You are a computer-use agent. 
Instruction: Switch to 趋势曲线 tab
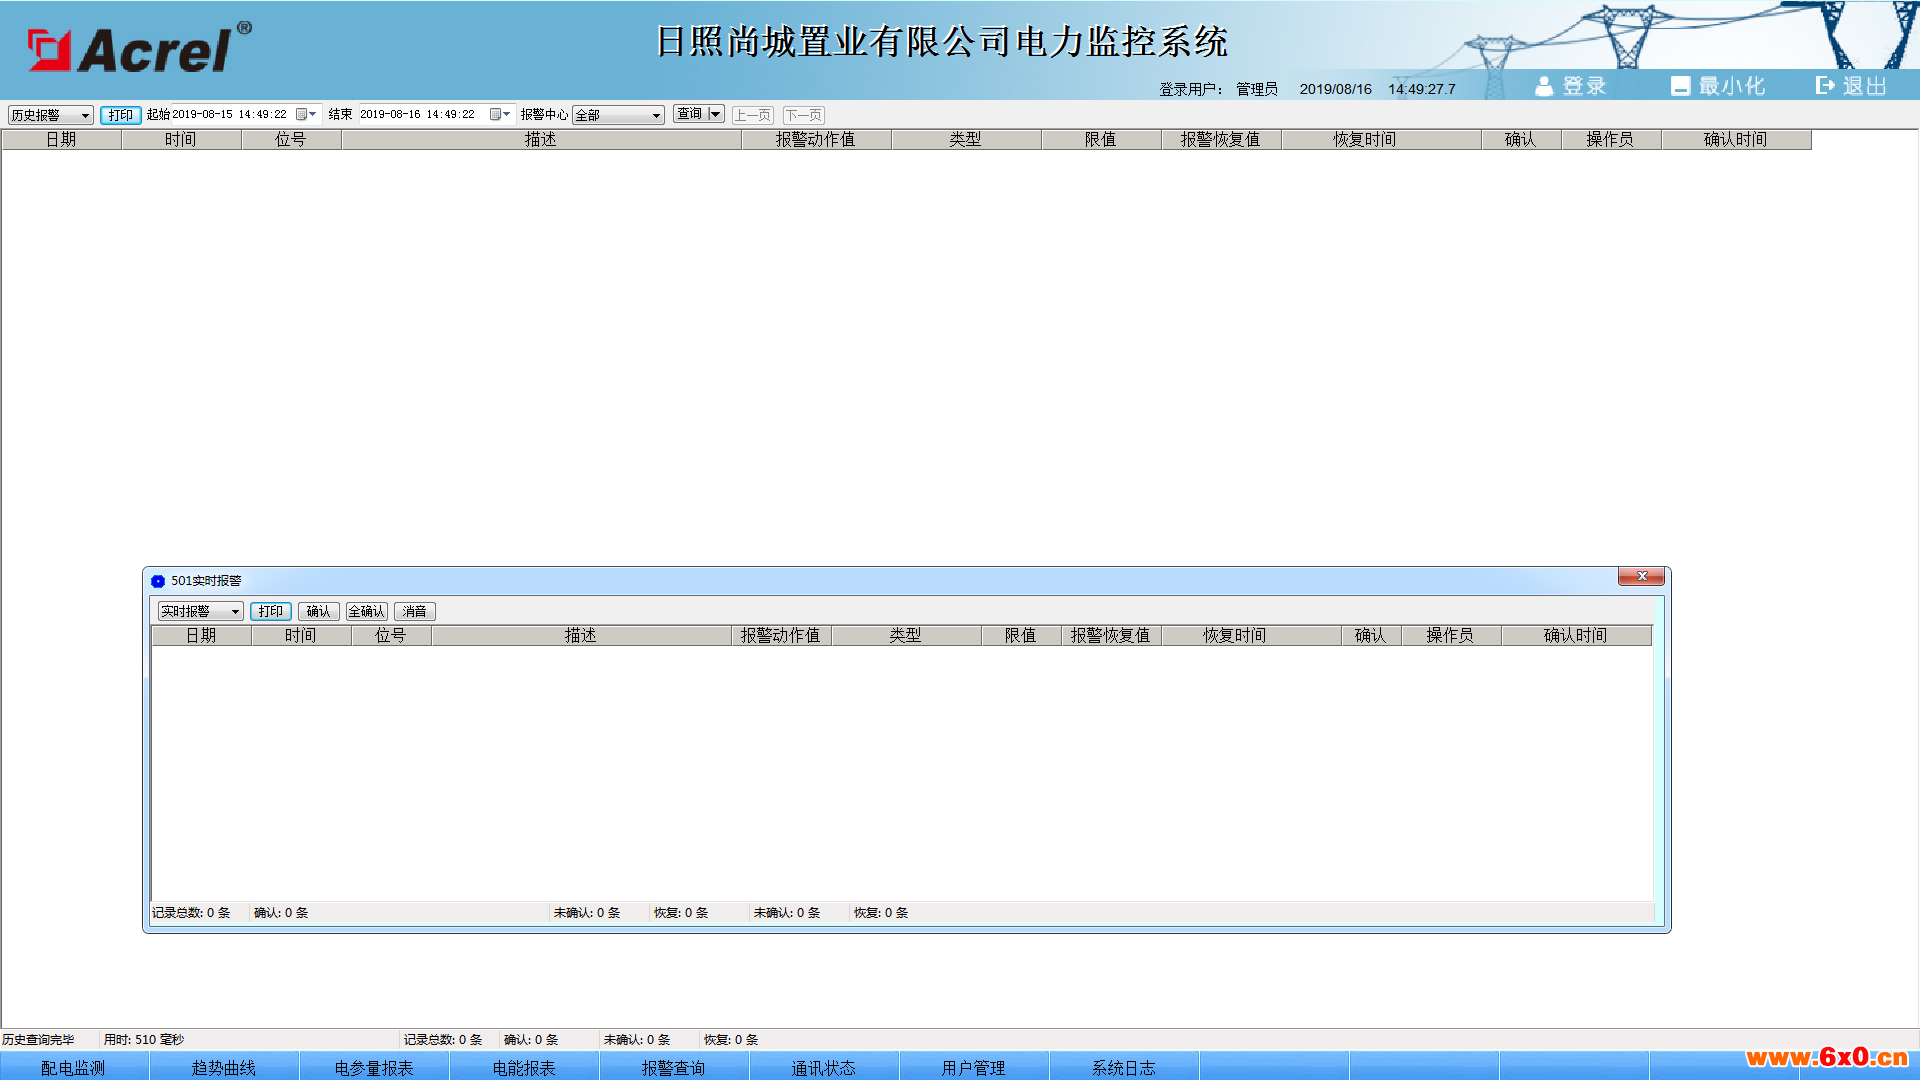(x=223, y=1067)
